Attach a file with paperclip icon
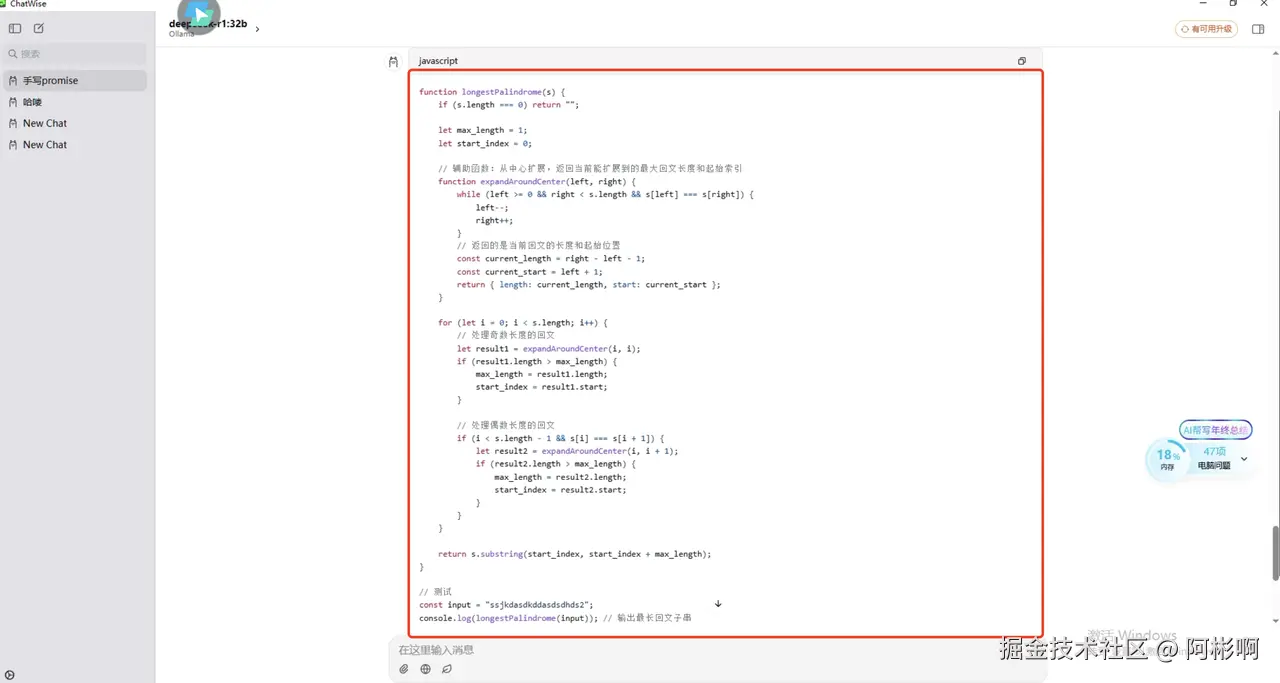 [x=404, y=669]
